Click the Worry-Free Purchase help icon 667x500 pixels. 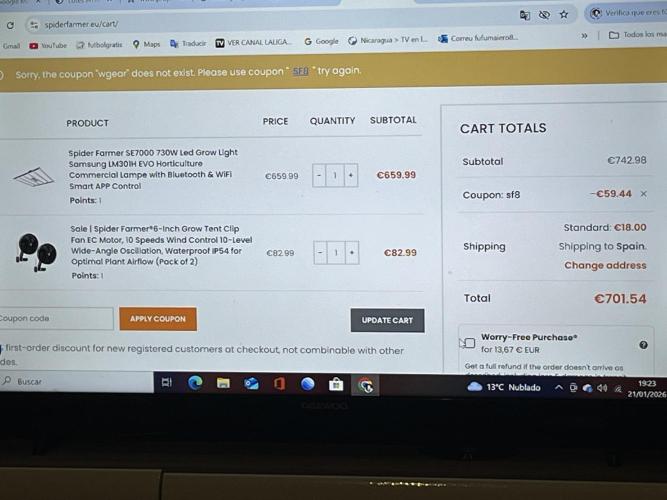pyautogui.click(x=643, y=345)
